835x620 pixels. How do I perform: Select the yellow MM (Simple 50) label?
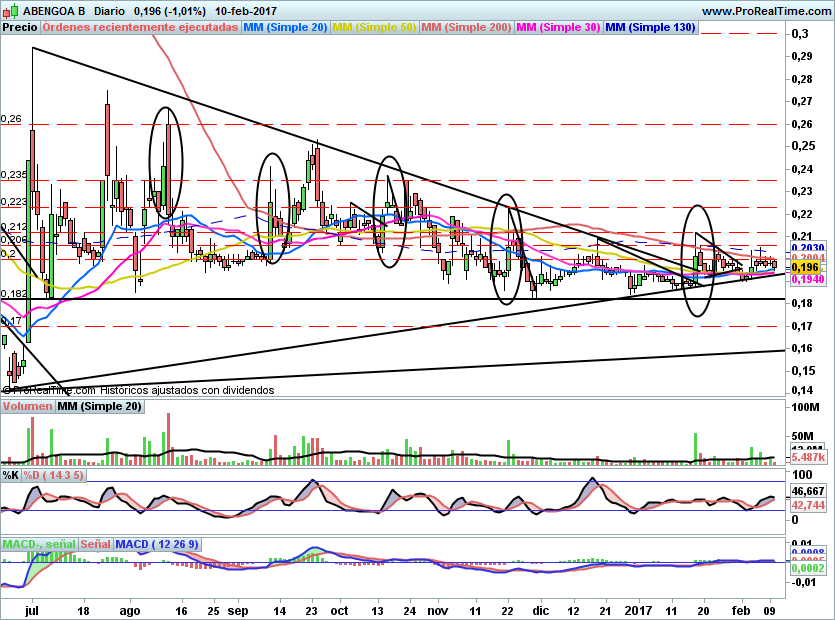pos(374,27)
